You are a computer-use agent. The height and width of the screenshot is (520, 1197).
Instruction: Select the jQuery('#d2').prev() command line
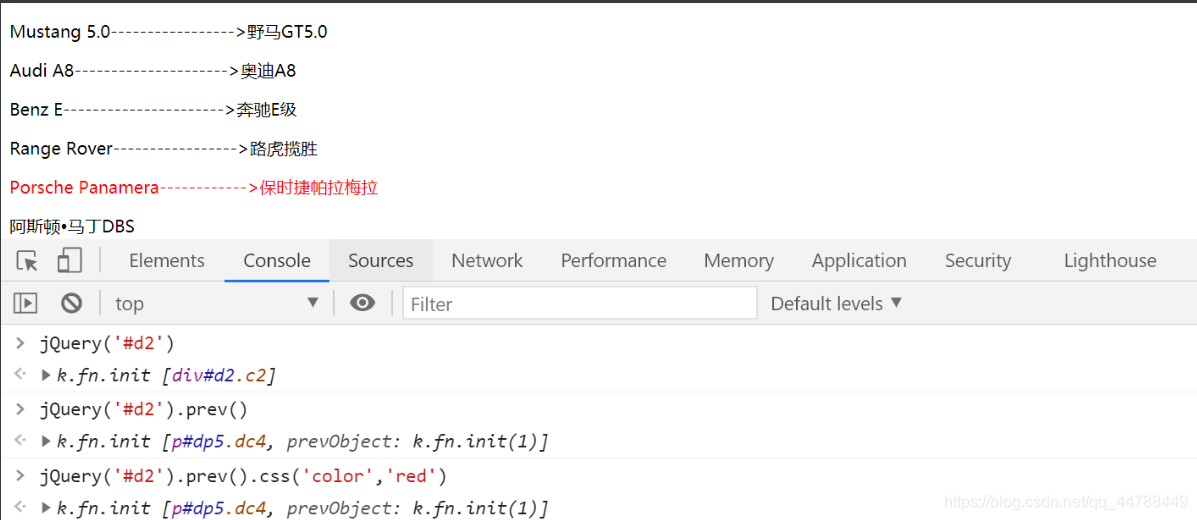click(144, 409)
